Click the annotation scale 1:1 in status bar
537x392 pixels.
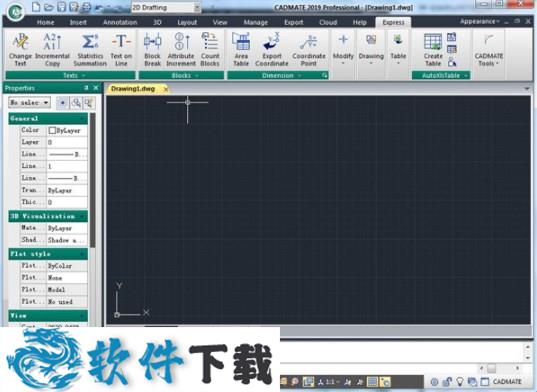329,382
